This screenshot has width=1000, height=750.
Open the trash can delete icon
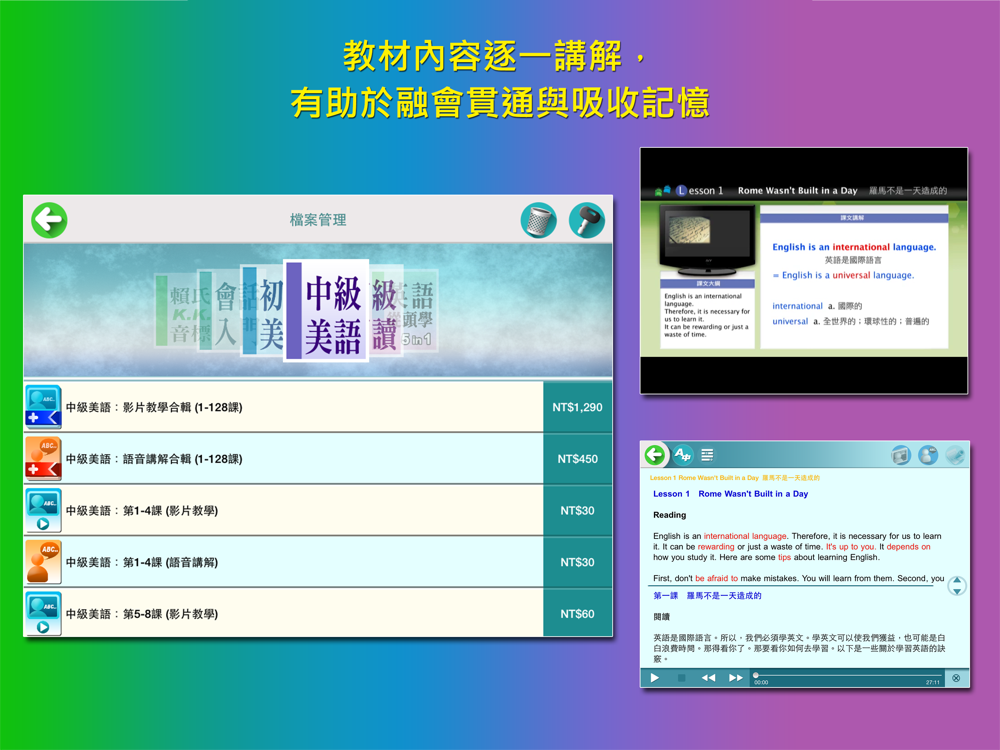tap(538, 220)
